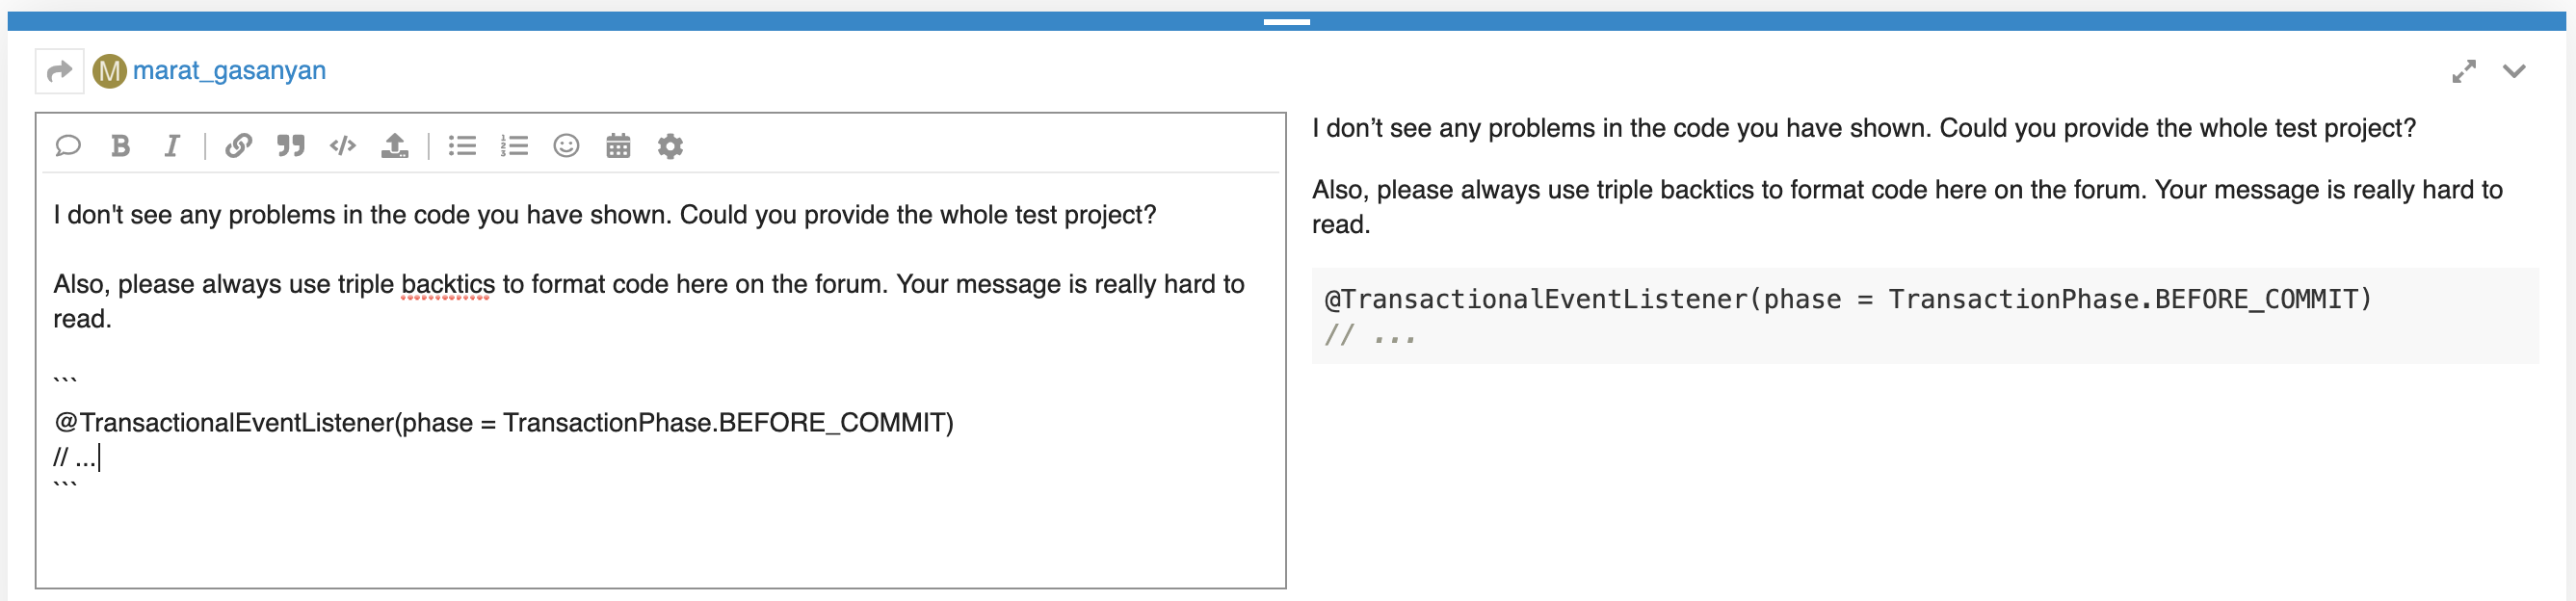Open the emoji picker

coord(566,146)
